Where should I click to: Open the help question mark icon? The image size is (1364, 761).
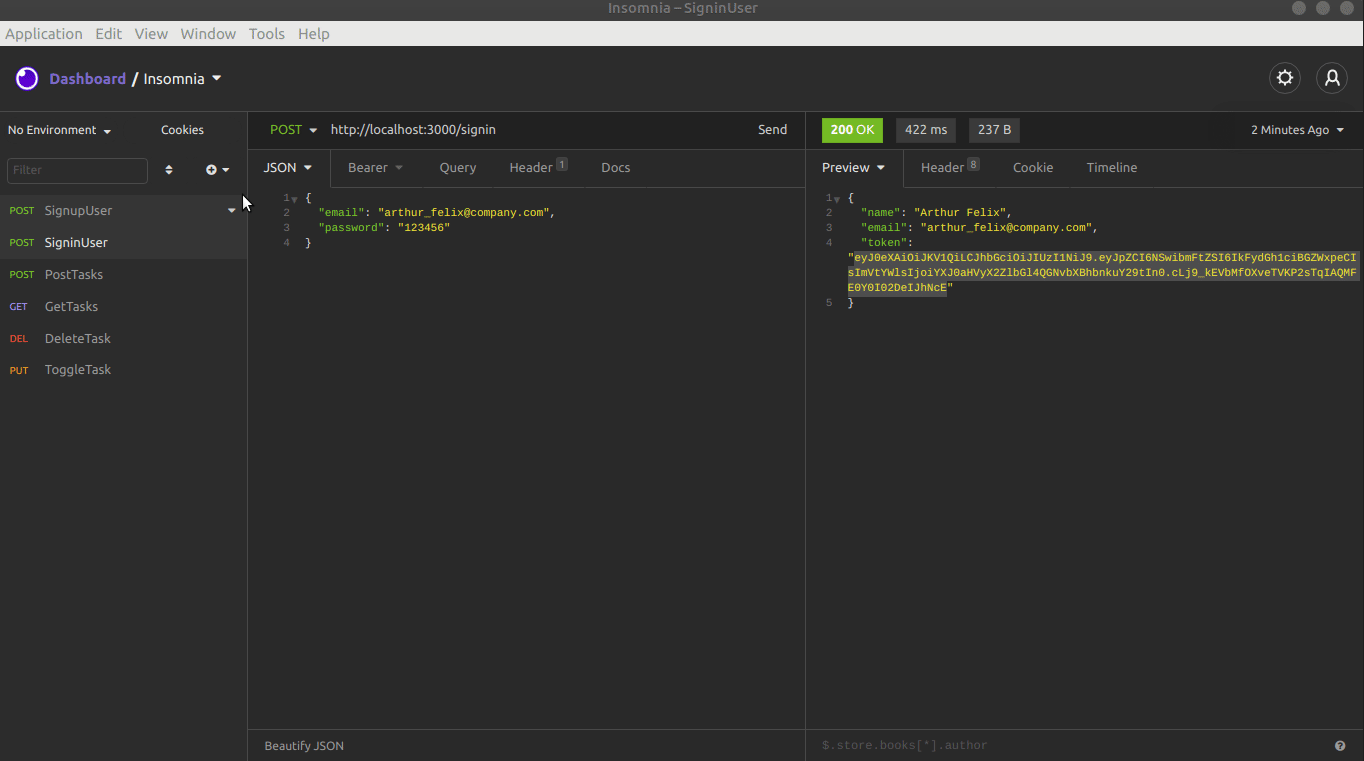(1340, 745)
